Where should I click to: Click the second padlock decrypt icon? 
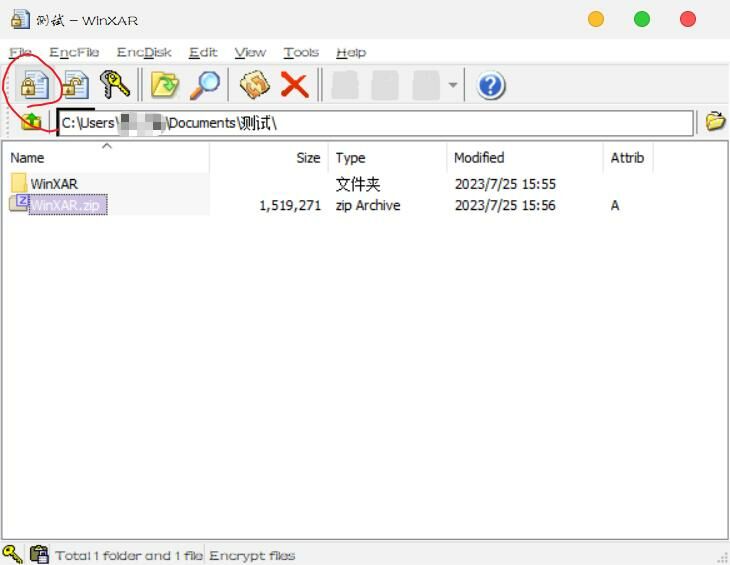pos(75,85)
